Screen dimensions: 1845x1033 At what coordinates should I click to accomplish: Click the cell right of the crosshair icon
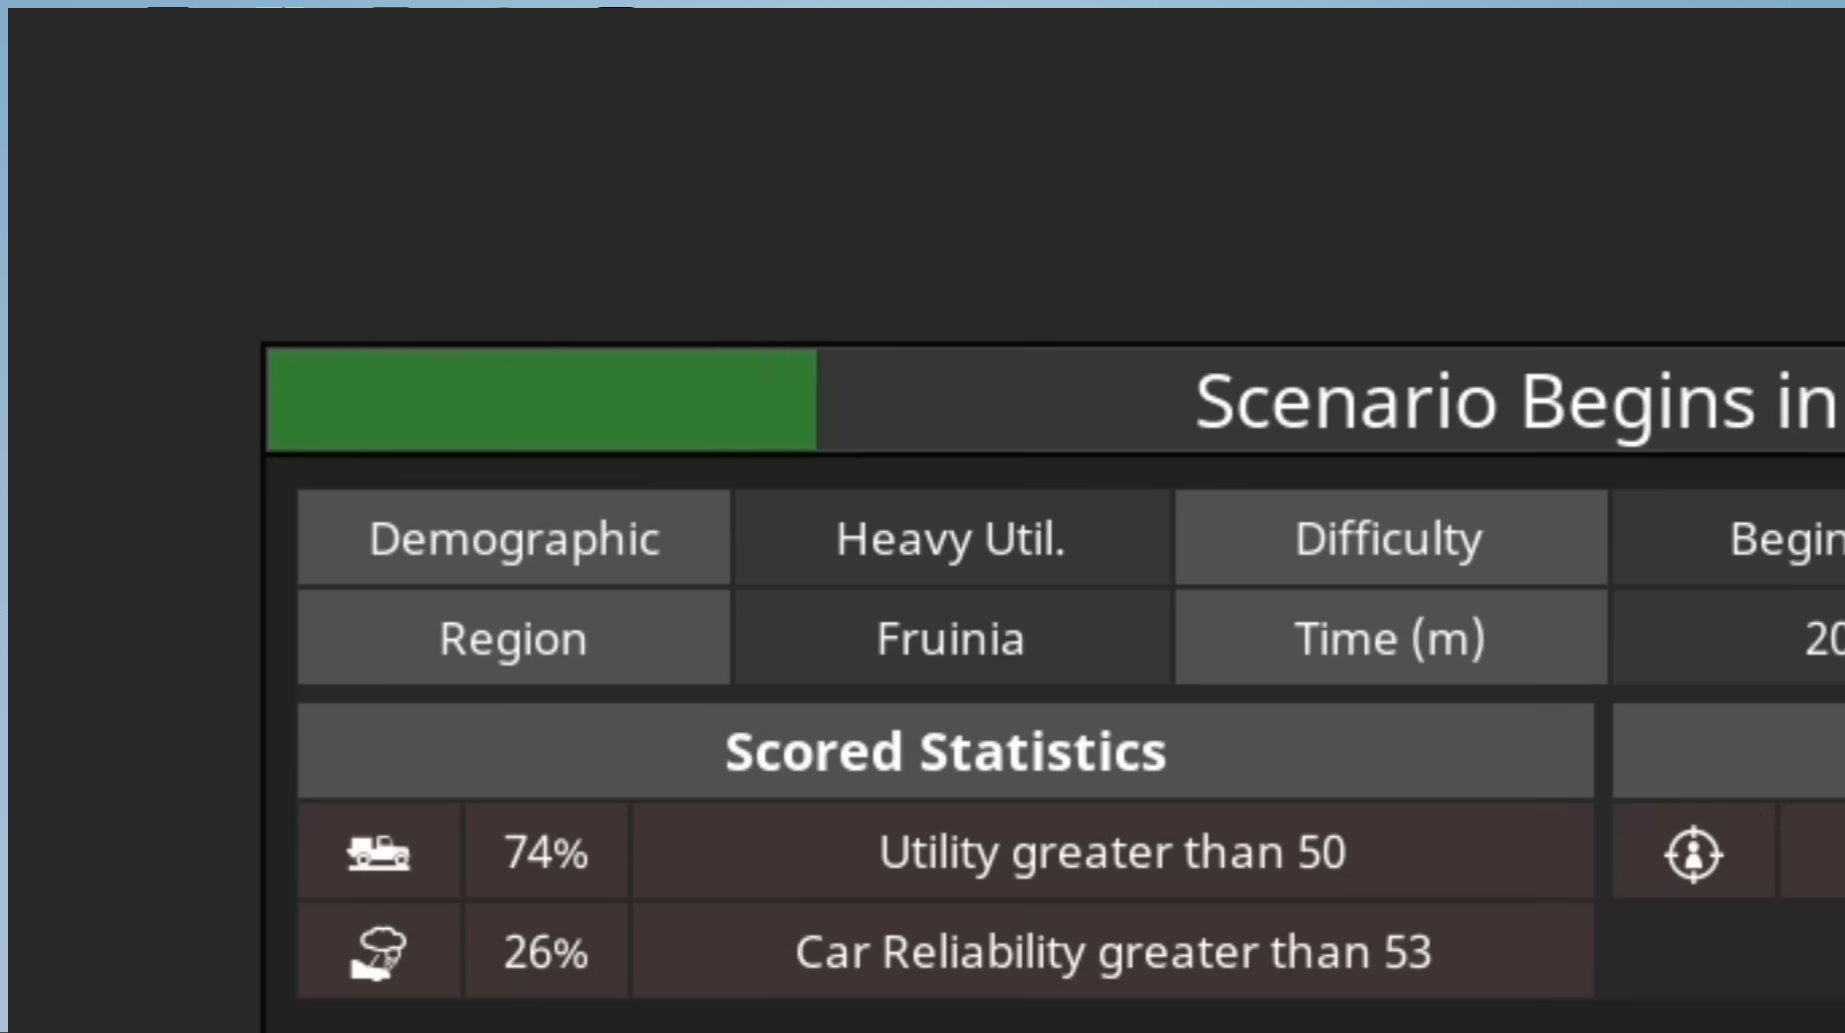(1812, 853)
